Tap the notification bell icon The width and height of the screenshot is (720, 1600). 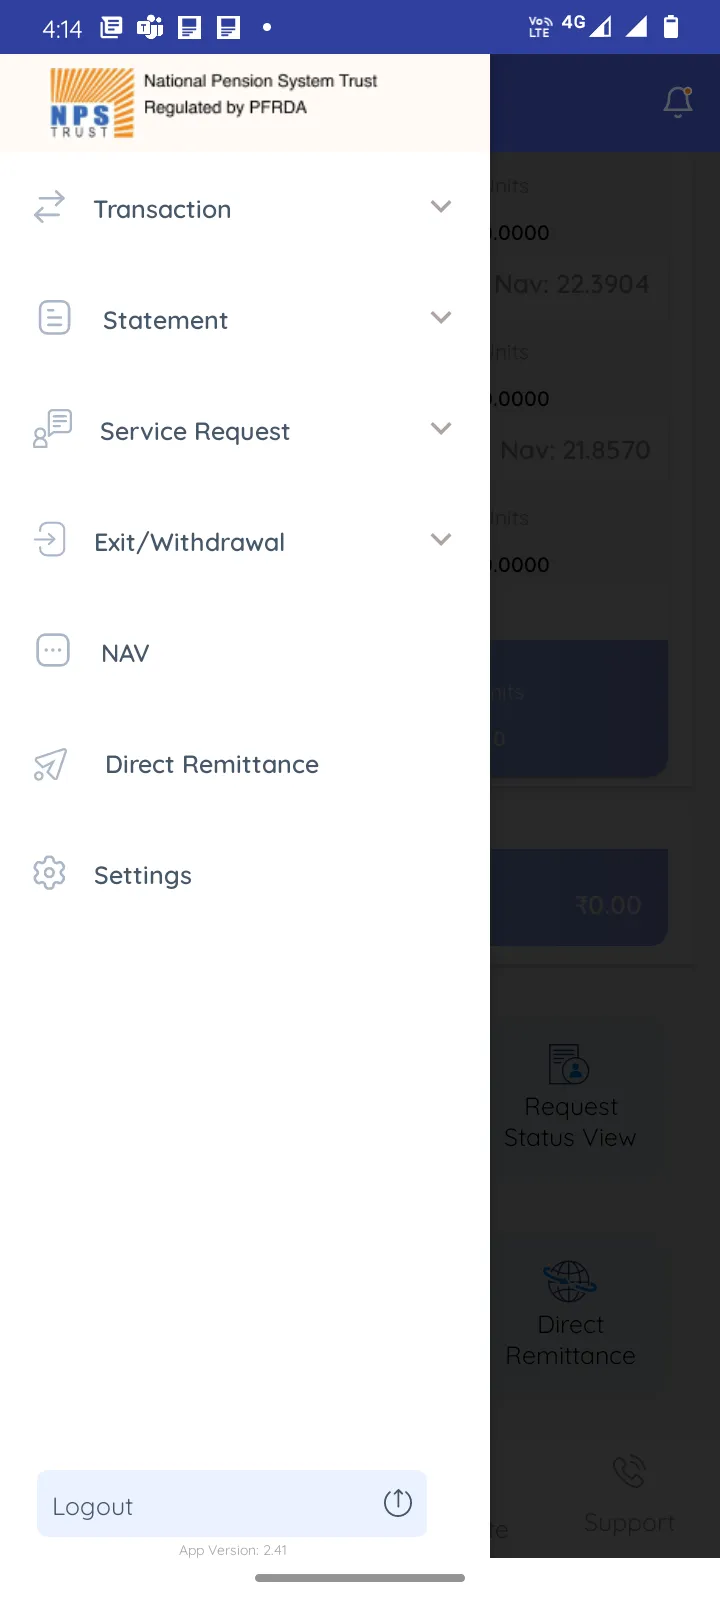(678, 102)
